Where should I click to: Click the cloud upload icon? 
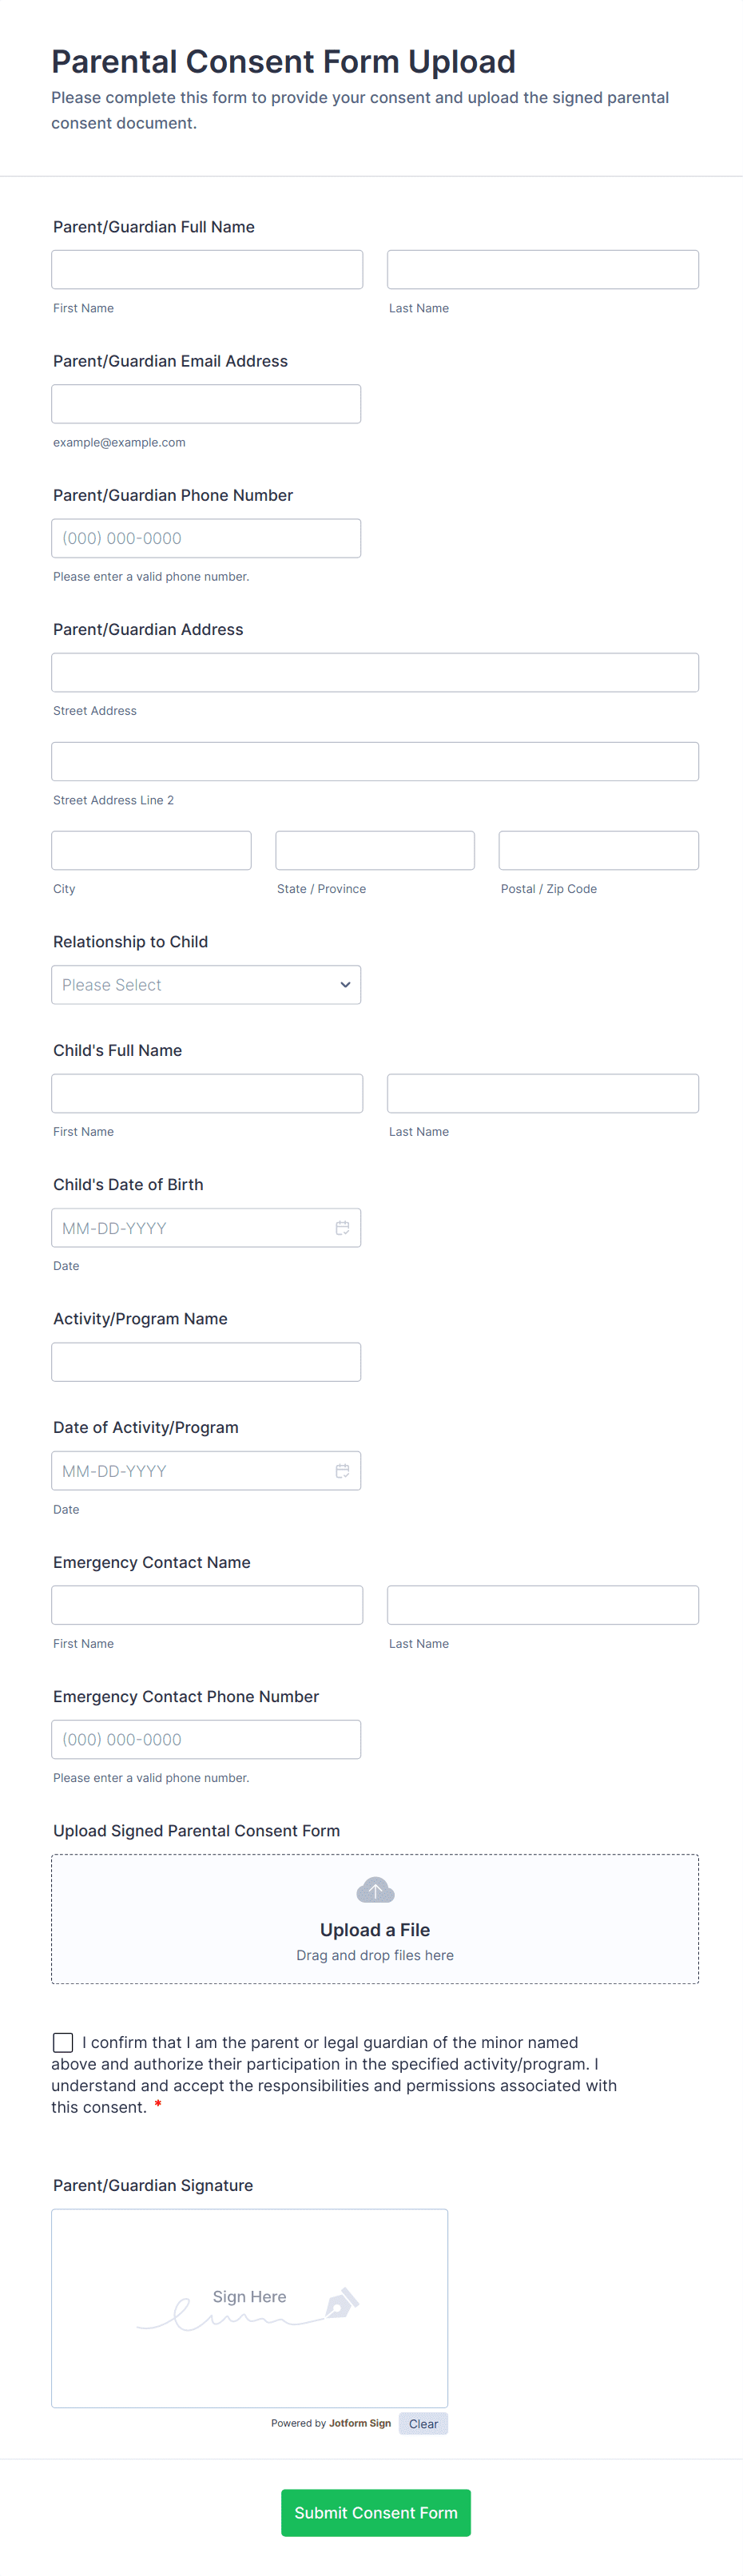[375, 1889]
